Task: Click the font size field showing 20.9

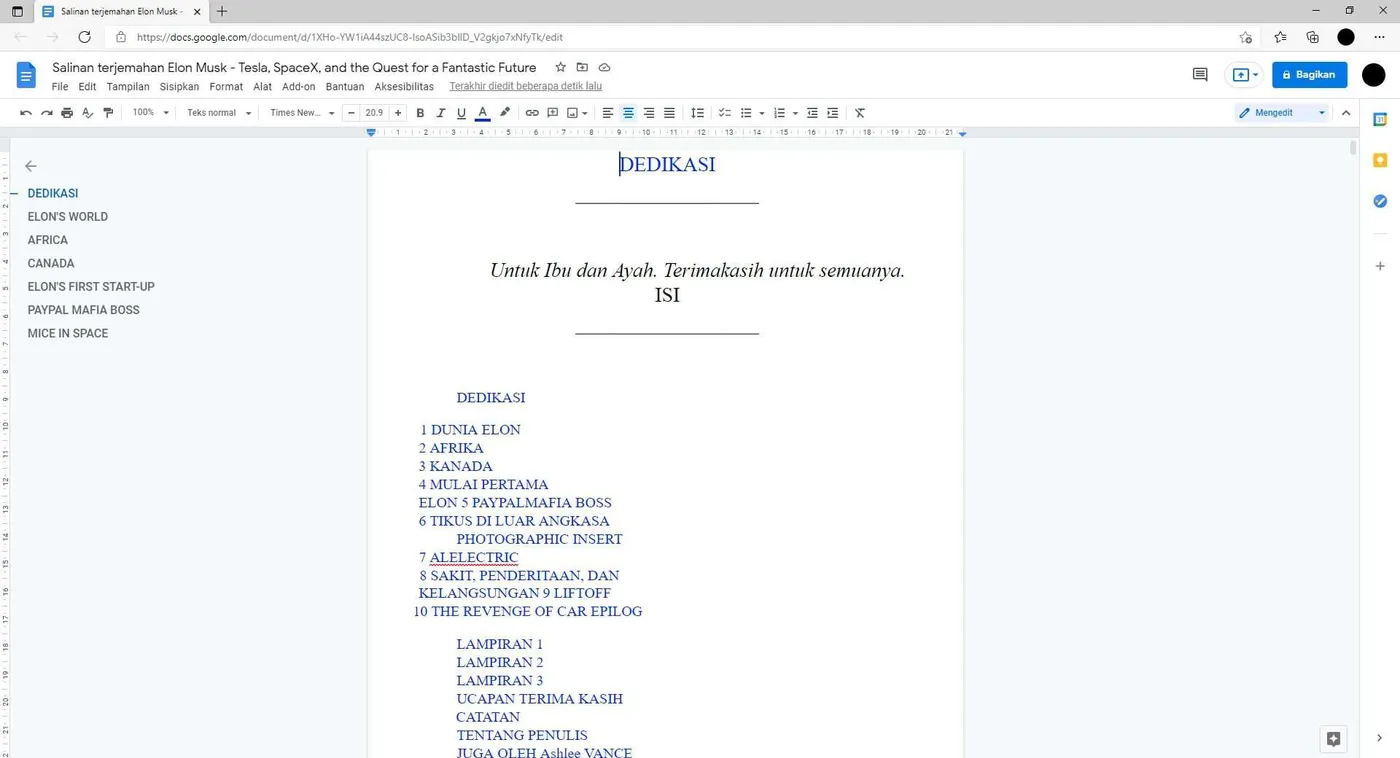Action: click(x=374, y=113)
